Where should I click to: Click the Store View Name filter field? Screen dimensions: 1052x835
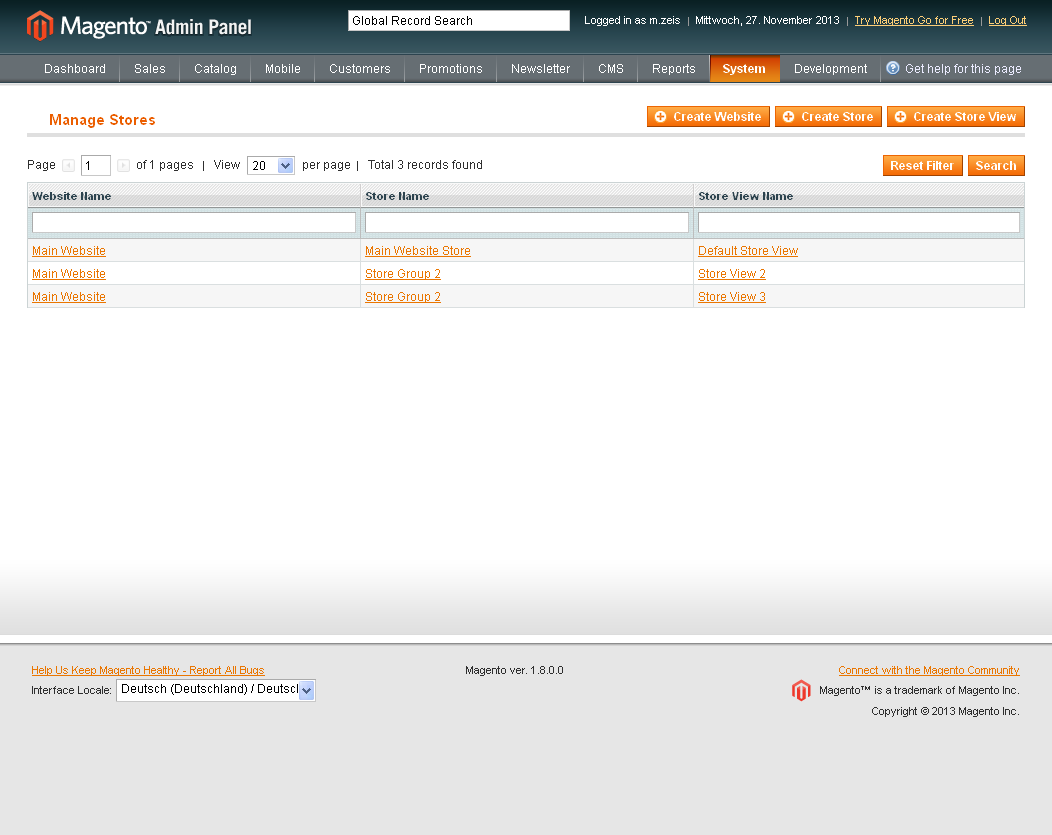click(859, 222)
